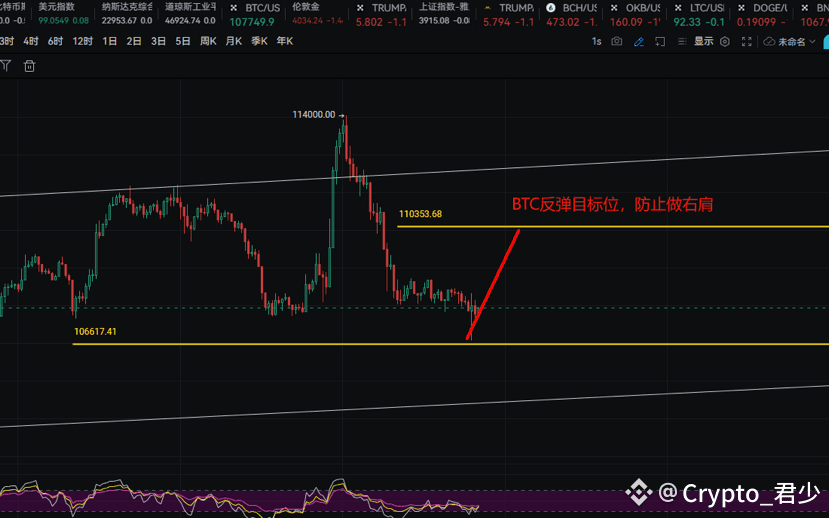Select the red rebound trend line

click(493, 284)
